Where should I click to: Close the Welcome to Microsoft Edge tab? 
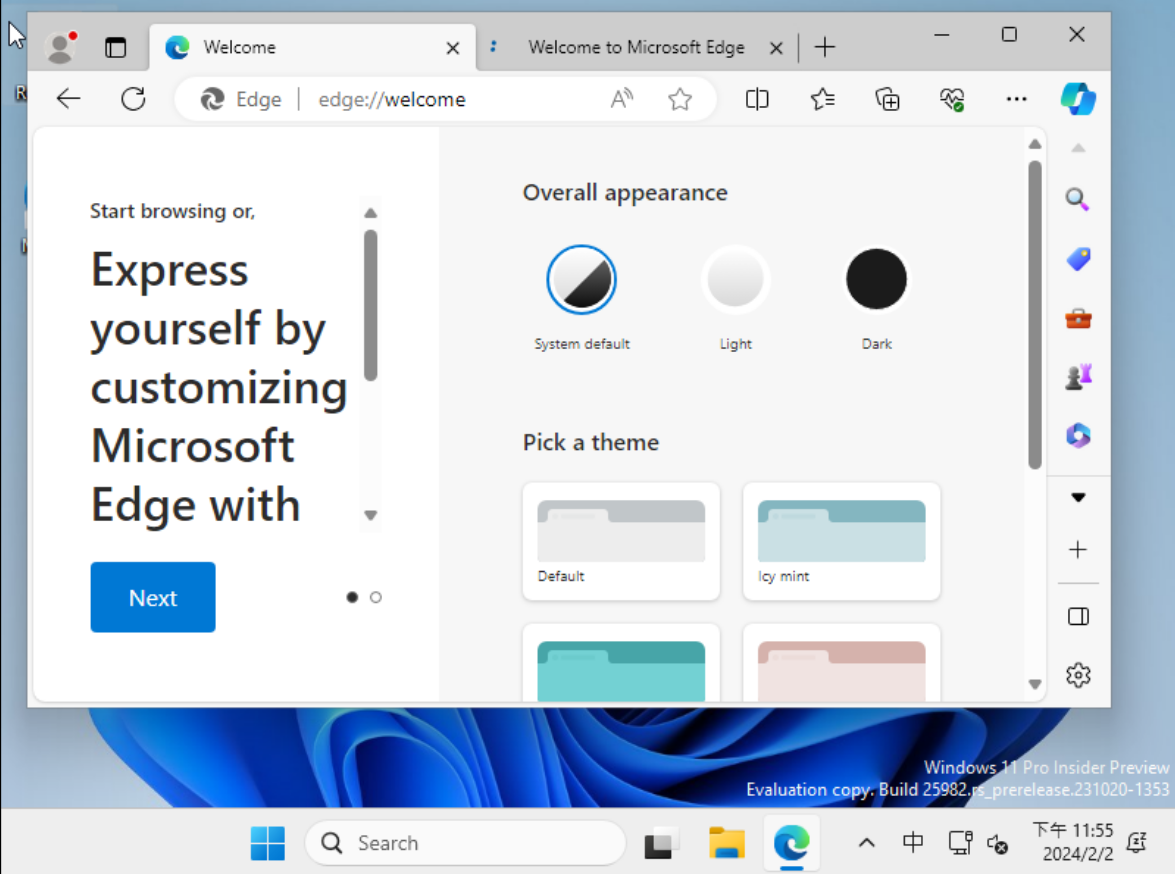(776, 48)
